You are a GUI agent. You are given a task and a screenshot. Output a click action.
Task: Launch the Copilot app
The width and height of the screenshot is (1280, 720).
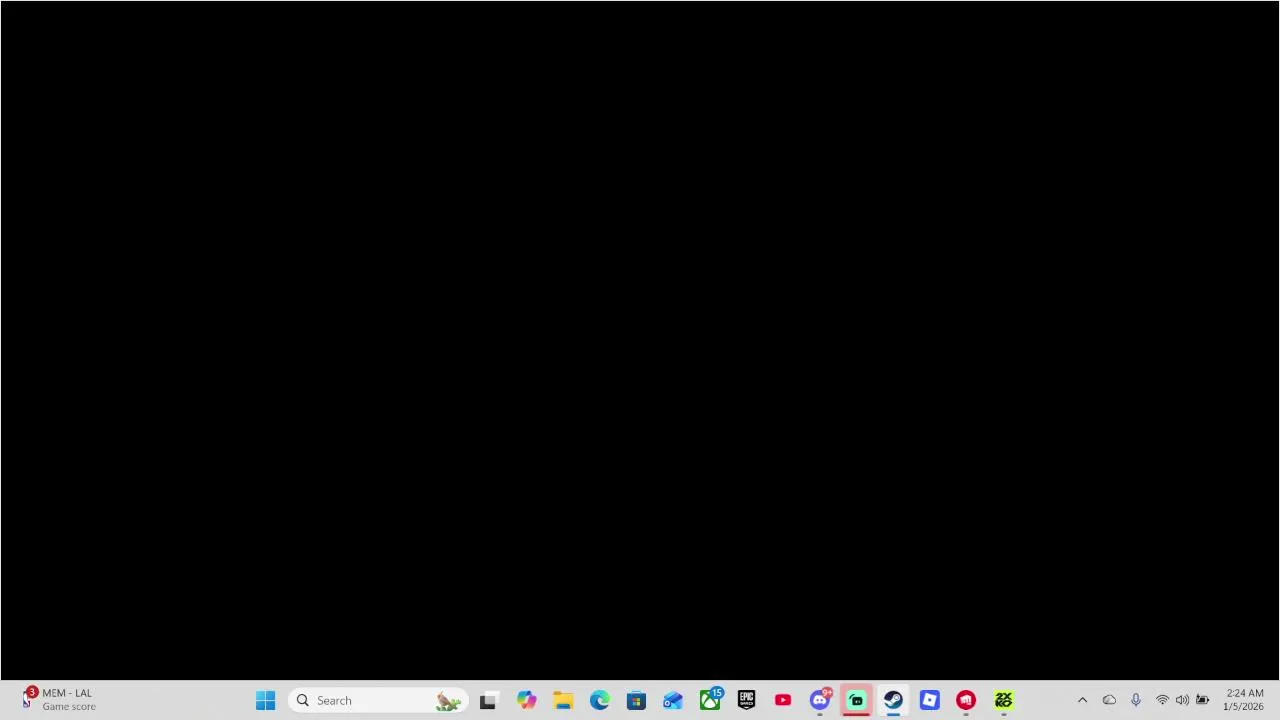pyautogui.click(x=526, y=700)
